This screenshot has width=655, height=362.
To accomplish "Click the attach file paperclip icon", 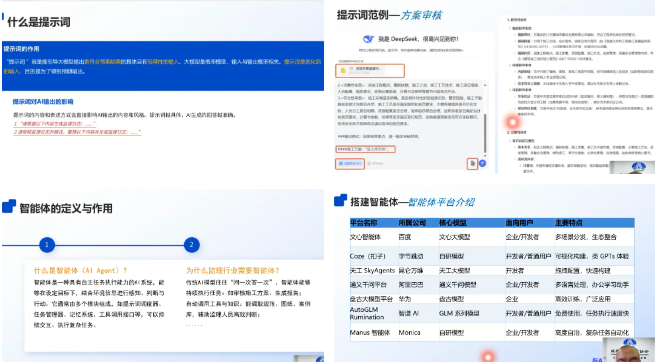I will click(472, 163).
